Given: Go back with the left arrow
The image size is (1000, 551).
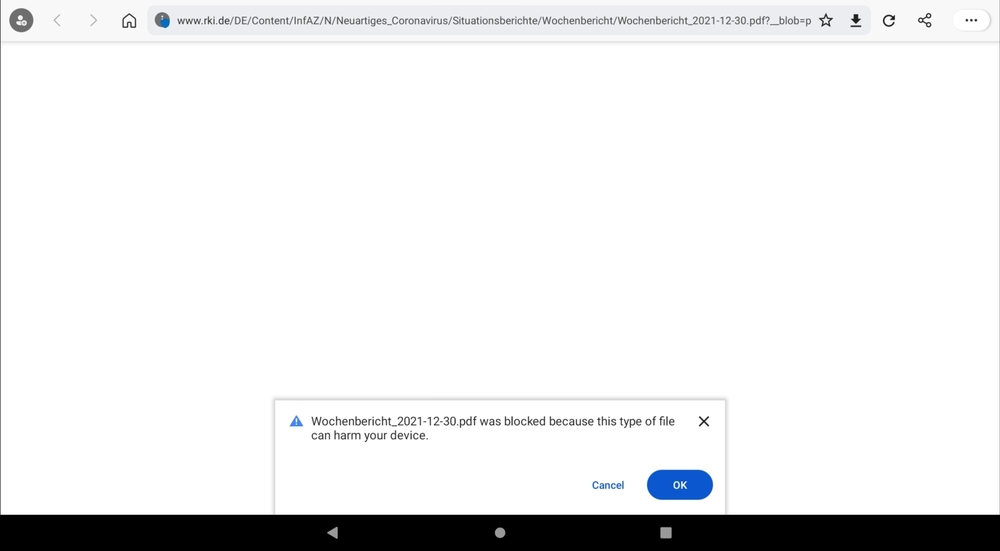Looking at the screenshot, I should [x=57, y=20].
